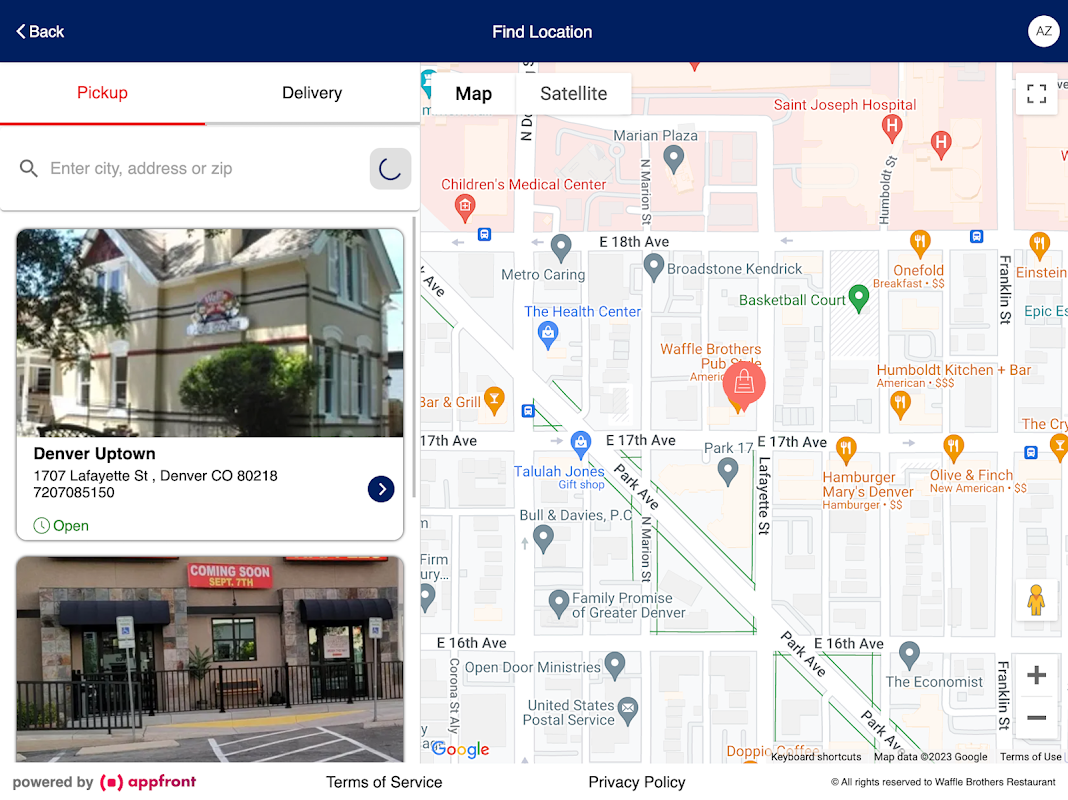Image resolution: width=1068 pixels, height=800 pixels.
Task: Click the Basketball Court green pin
Action: [859, 299]
